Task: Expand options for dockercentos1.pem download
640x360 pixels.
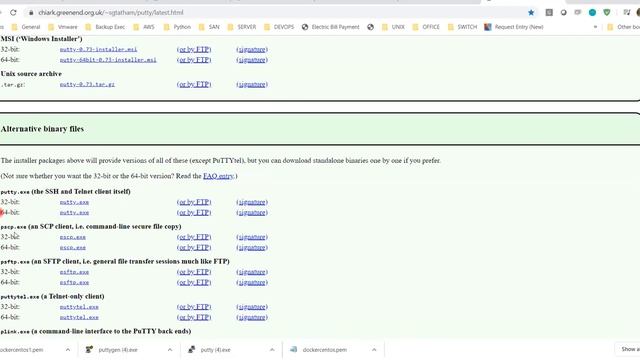Action: 68,350
